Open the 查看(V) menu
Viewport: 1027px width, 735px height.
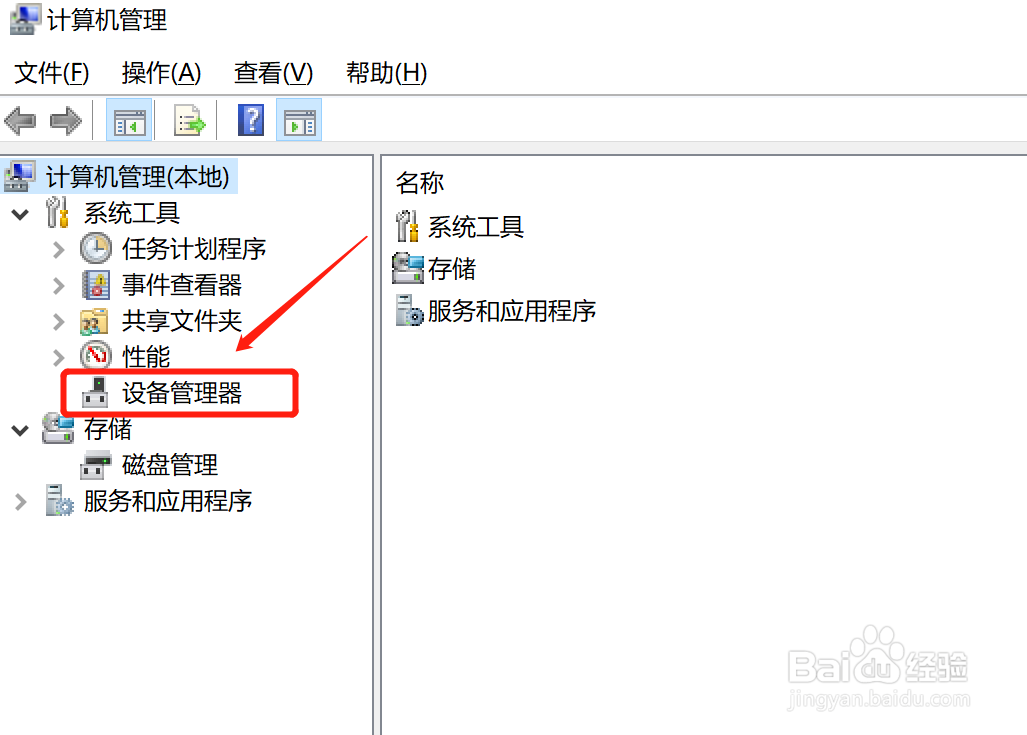coord(274,73)
